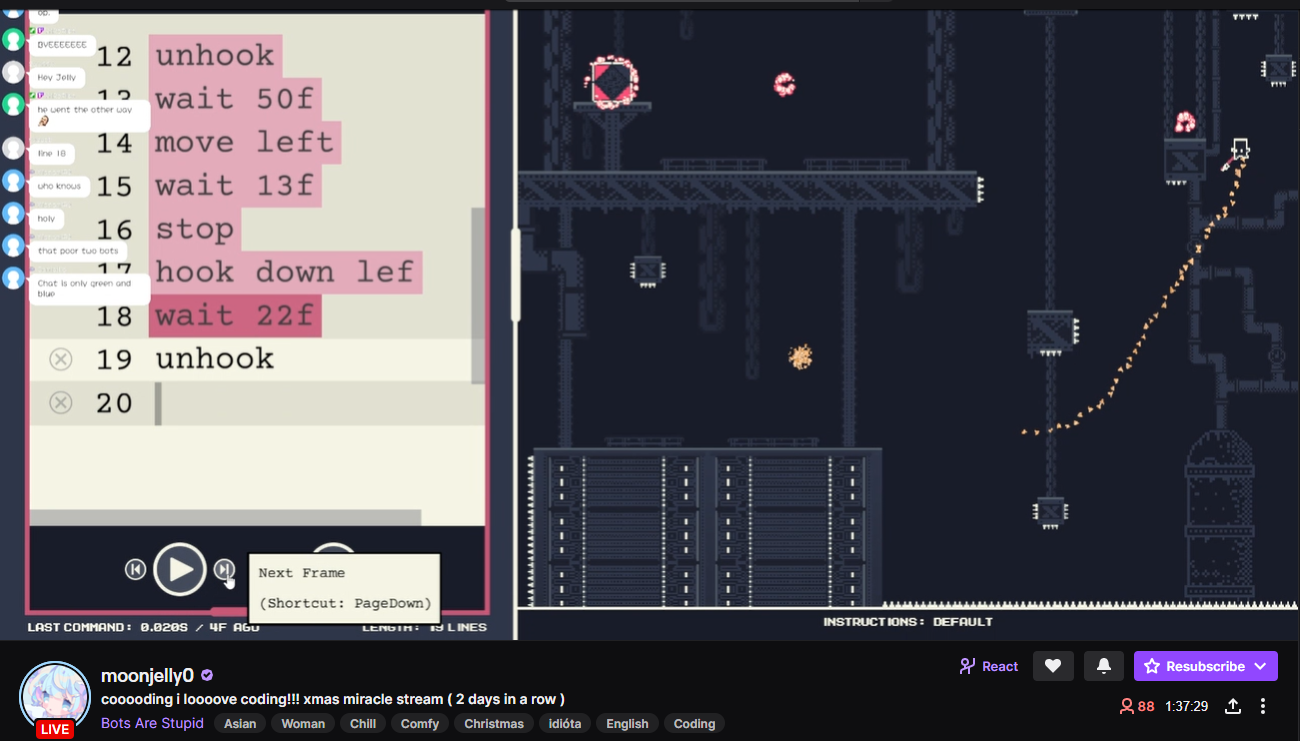
Task: Click the 'Hey Jelly' chat bubble
Action: [57, 77]
